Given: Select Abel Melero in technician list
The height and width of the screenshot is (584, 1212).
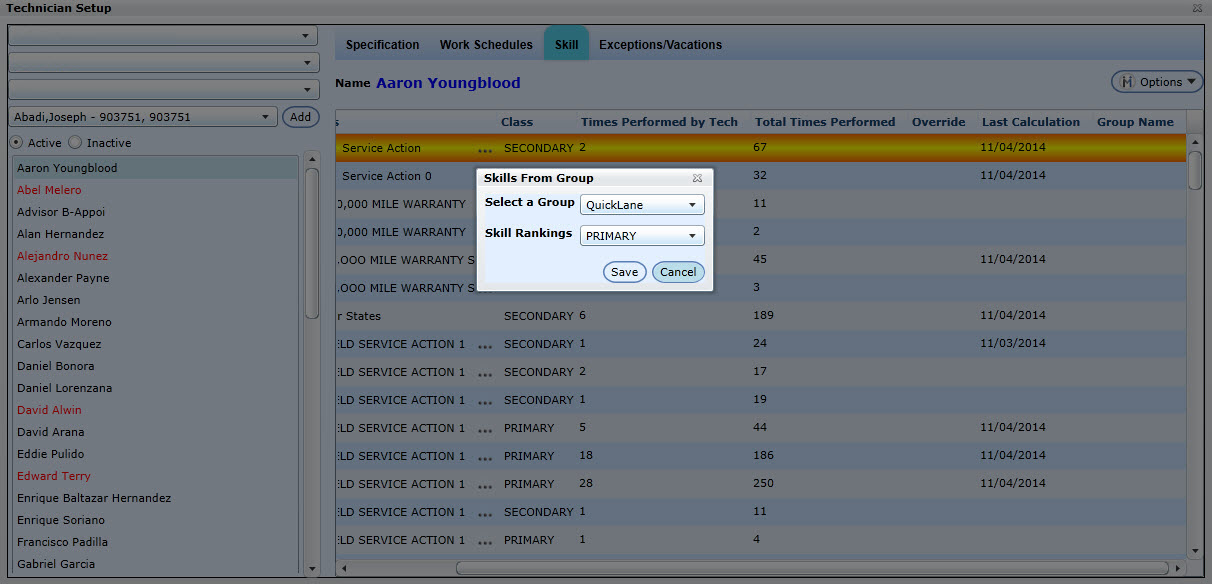Looking at the screenshot, I should 49,190.
